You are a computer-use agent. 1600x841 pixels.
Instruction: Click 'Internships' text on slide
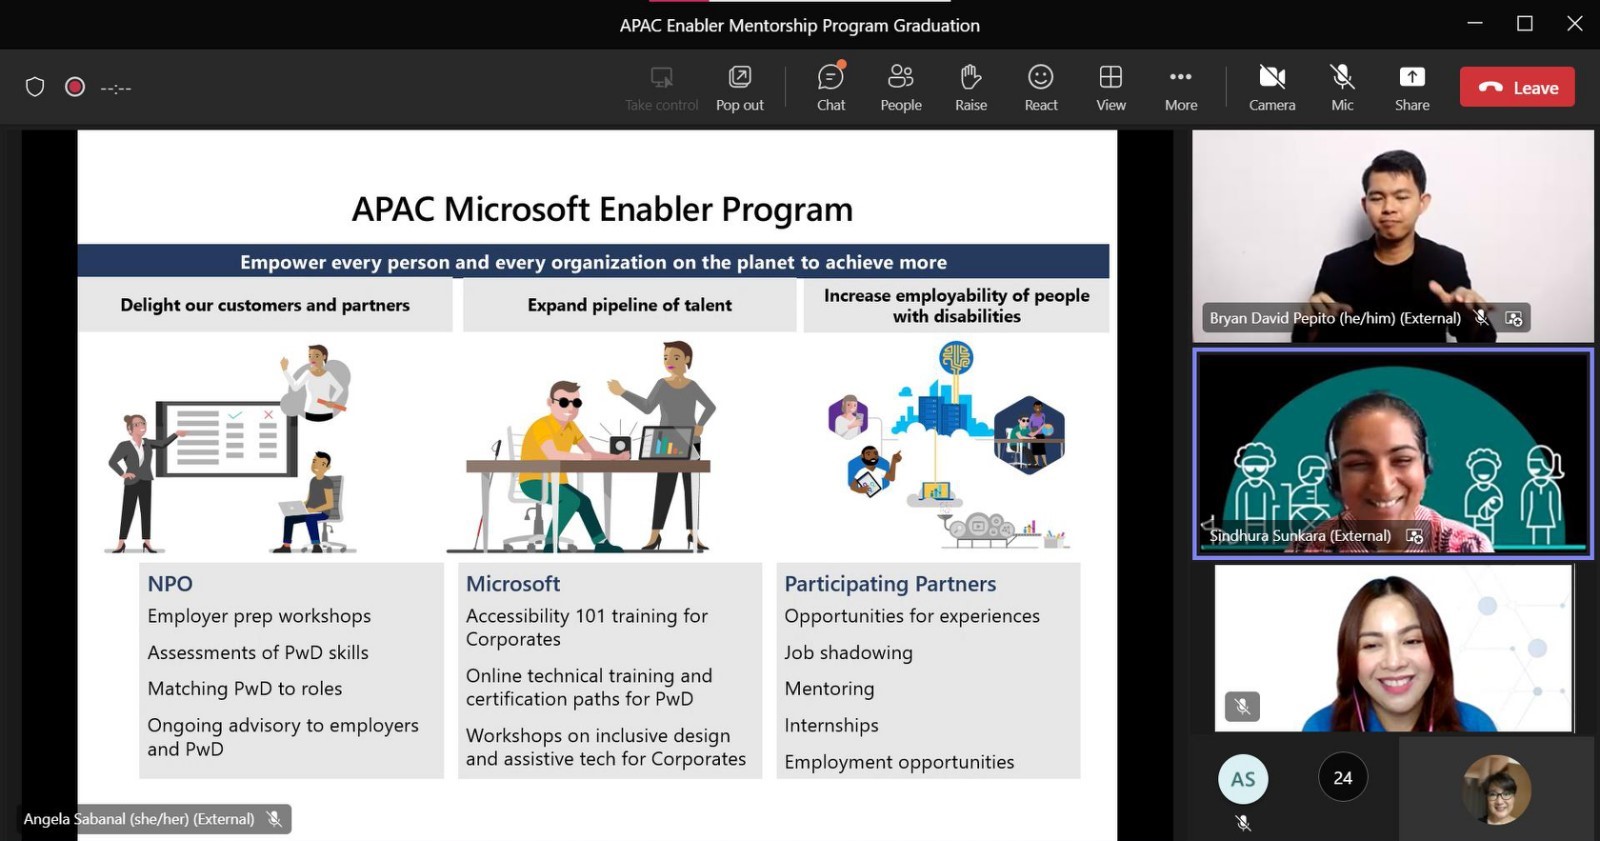tap(831, 725)
